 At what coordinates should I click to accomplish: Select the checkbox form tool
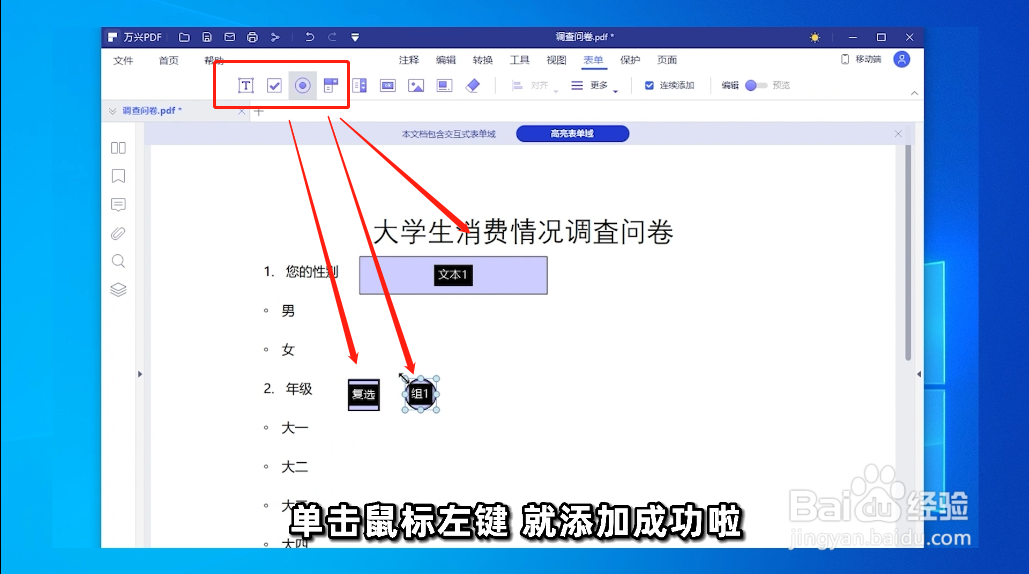(x=274, y=85)
